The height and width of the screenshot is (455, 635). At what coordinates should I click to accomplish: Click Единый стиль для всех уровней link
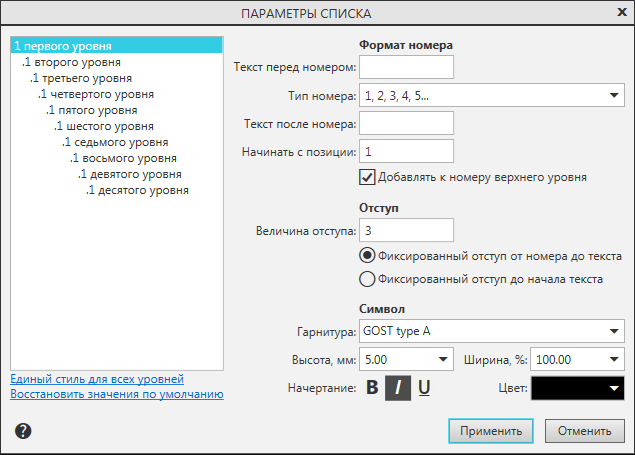click(97, 379)
